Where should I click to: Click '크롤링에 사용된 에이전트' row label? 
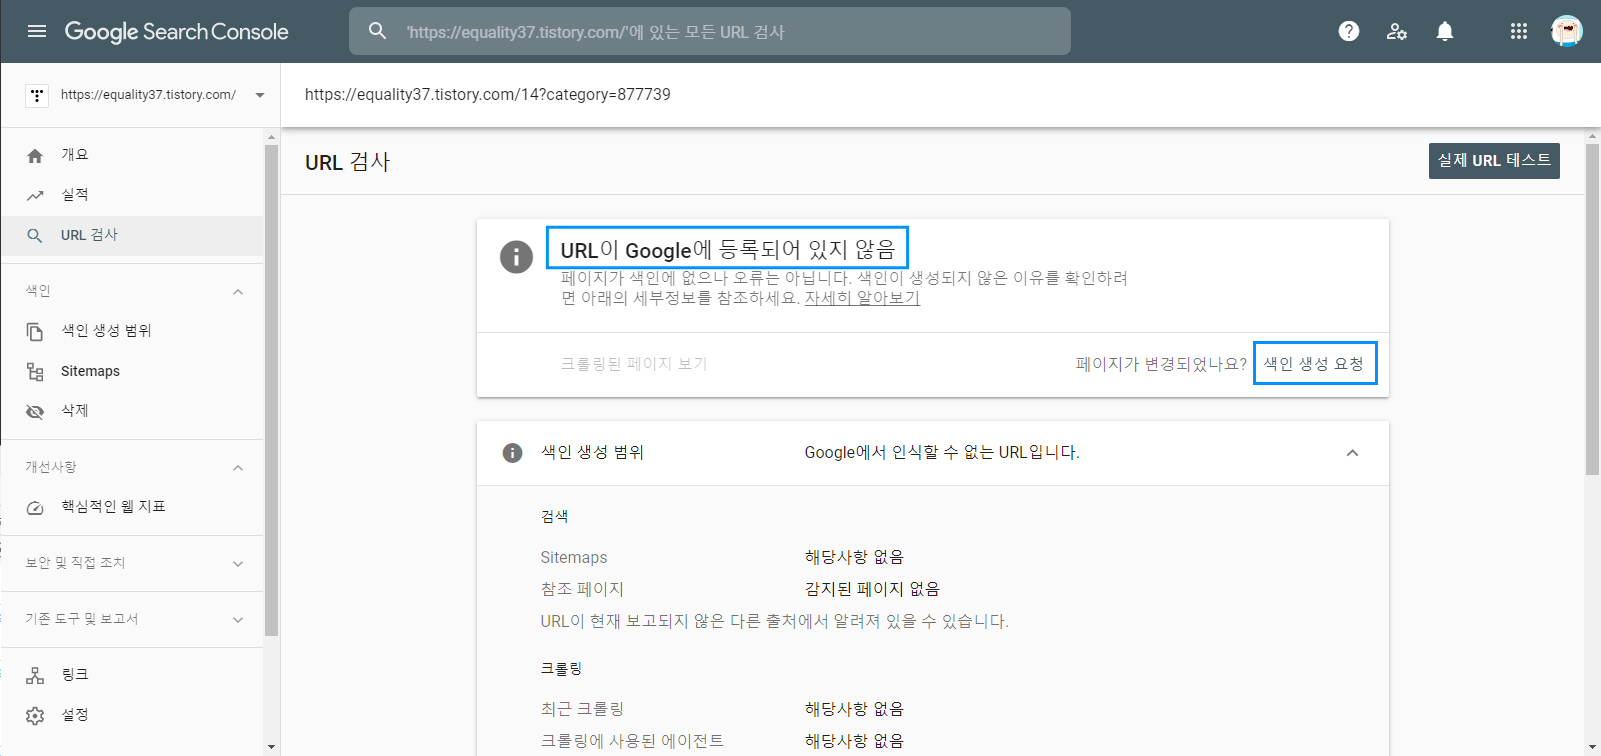(x=632, y=741)
